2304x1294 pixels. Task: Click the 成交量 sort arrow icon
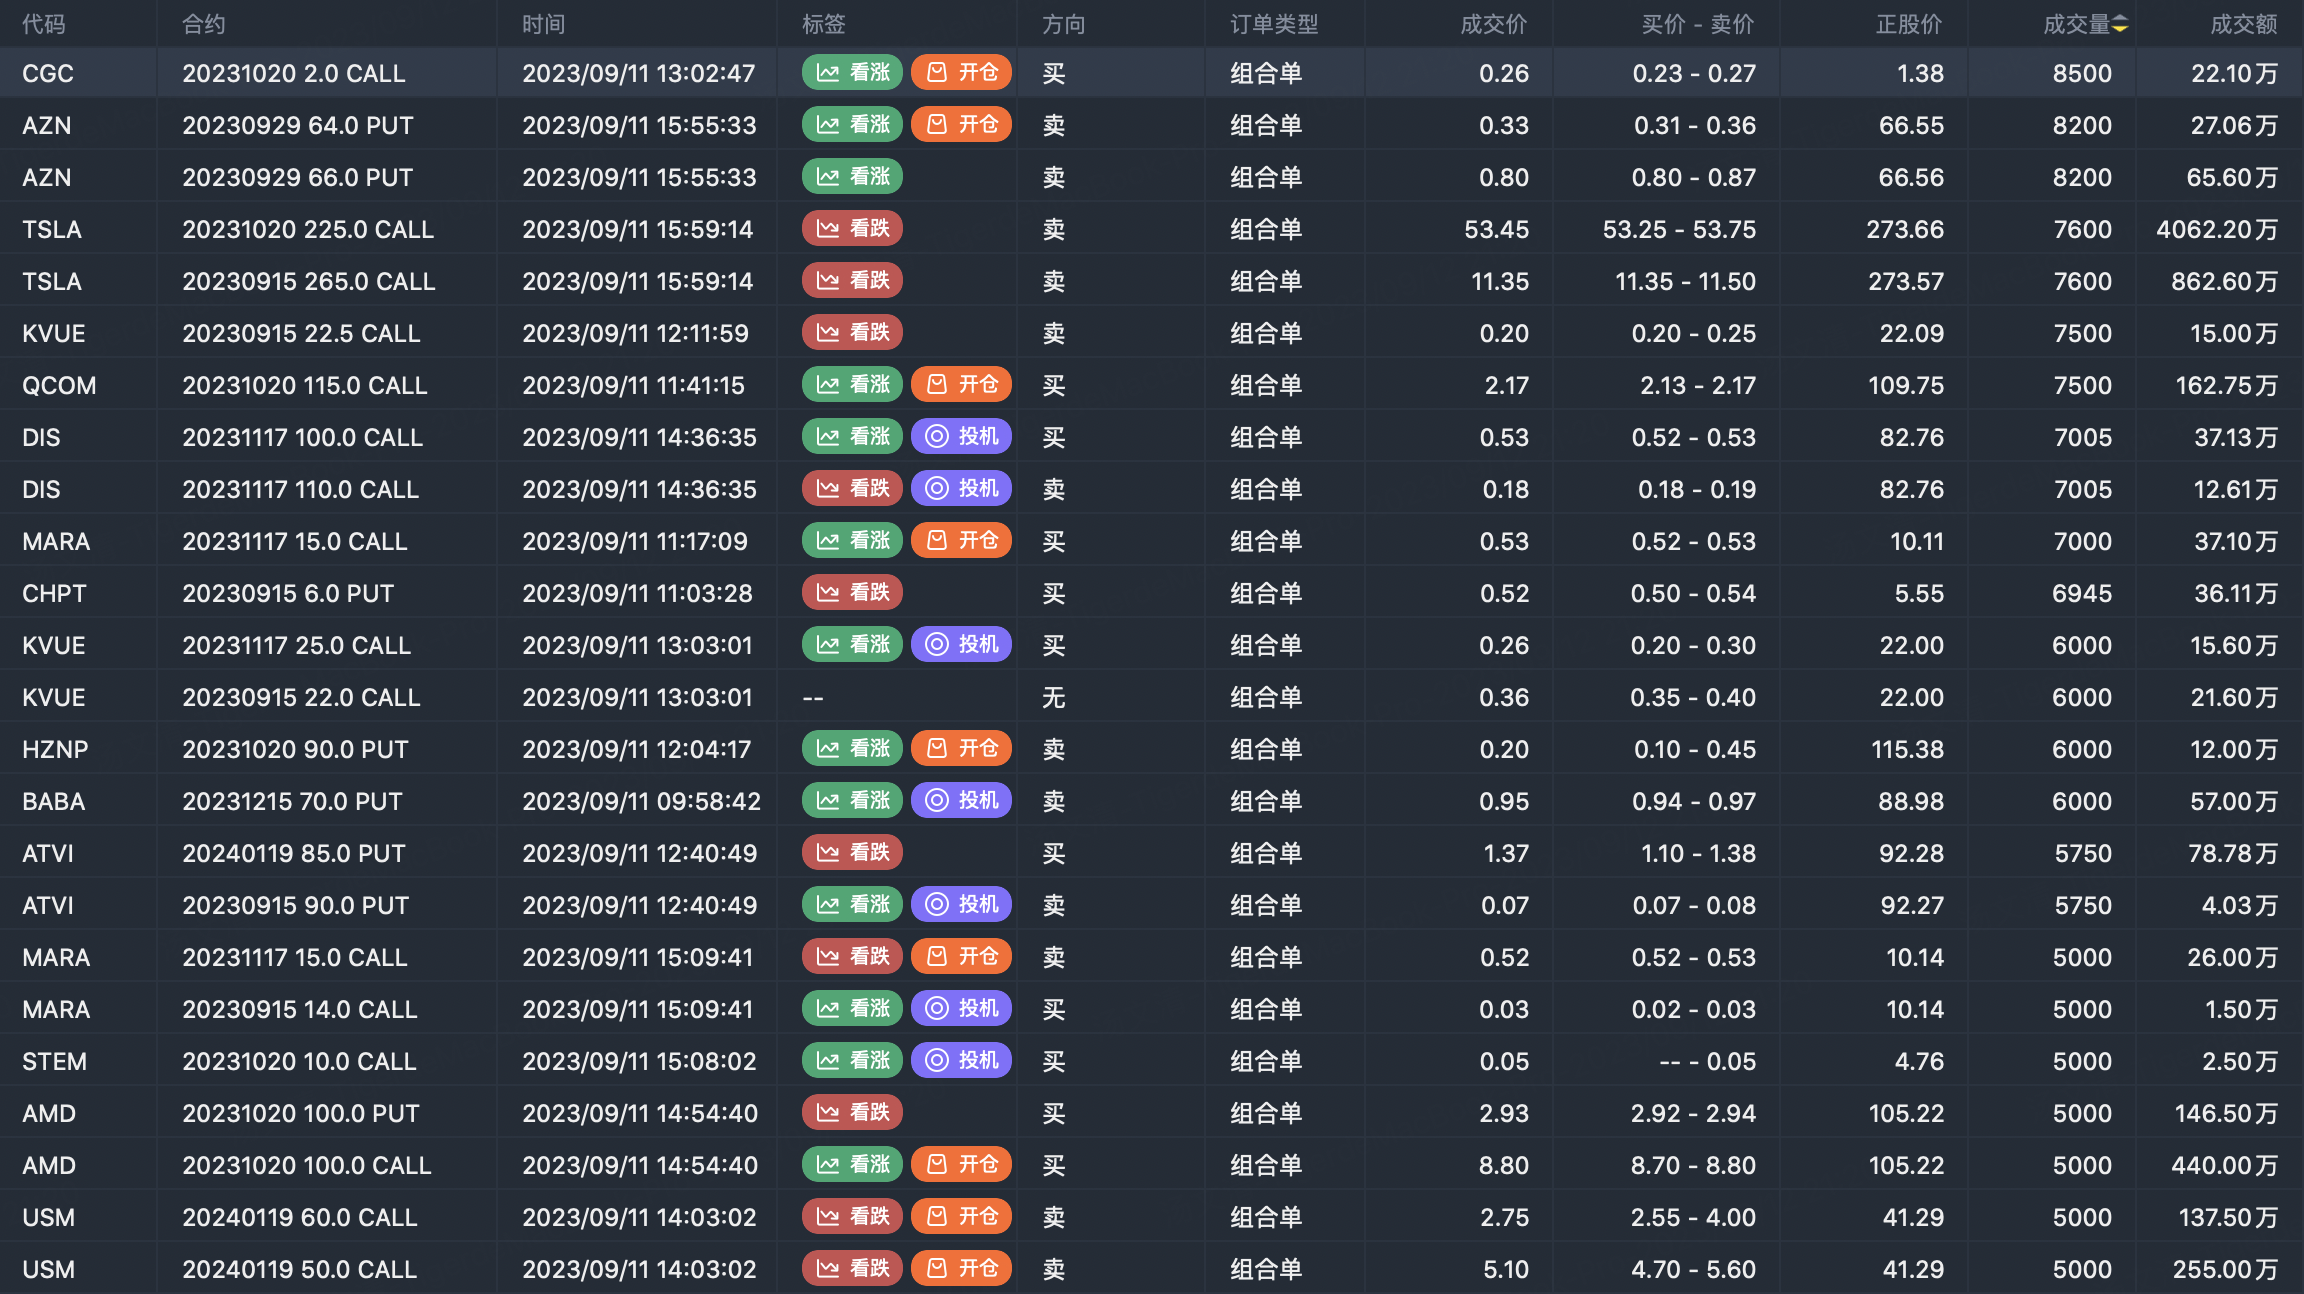[x=2120, y=24]
